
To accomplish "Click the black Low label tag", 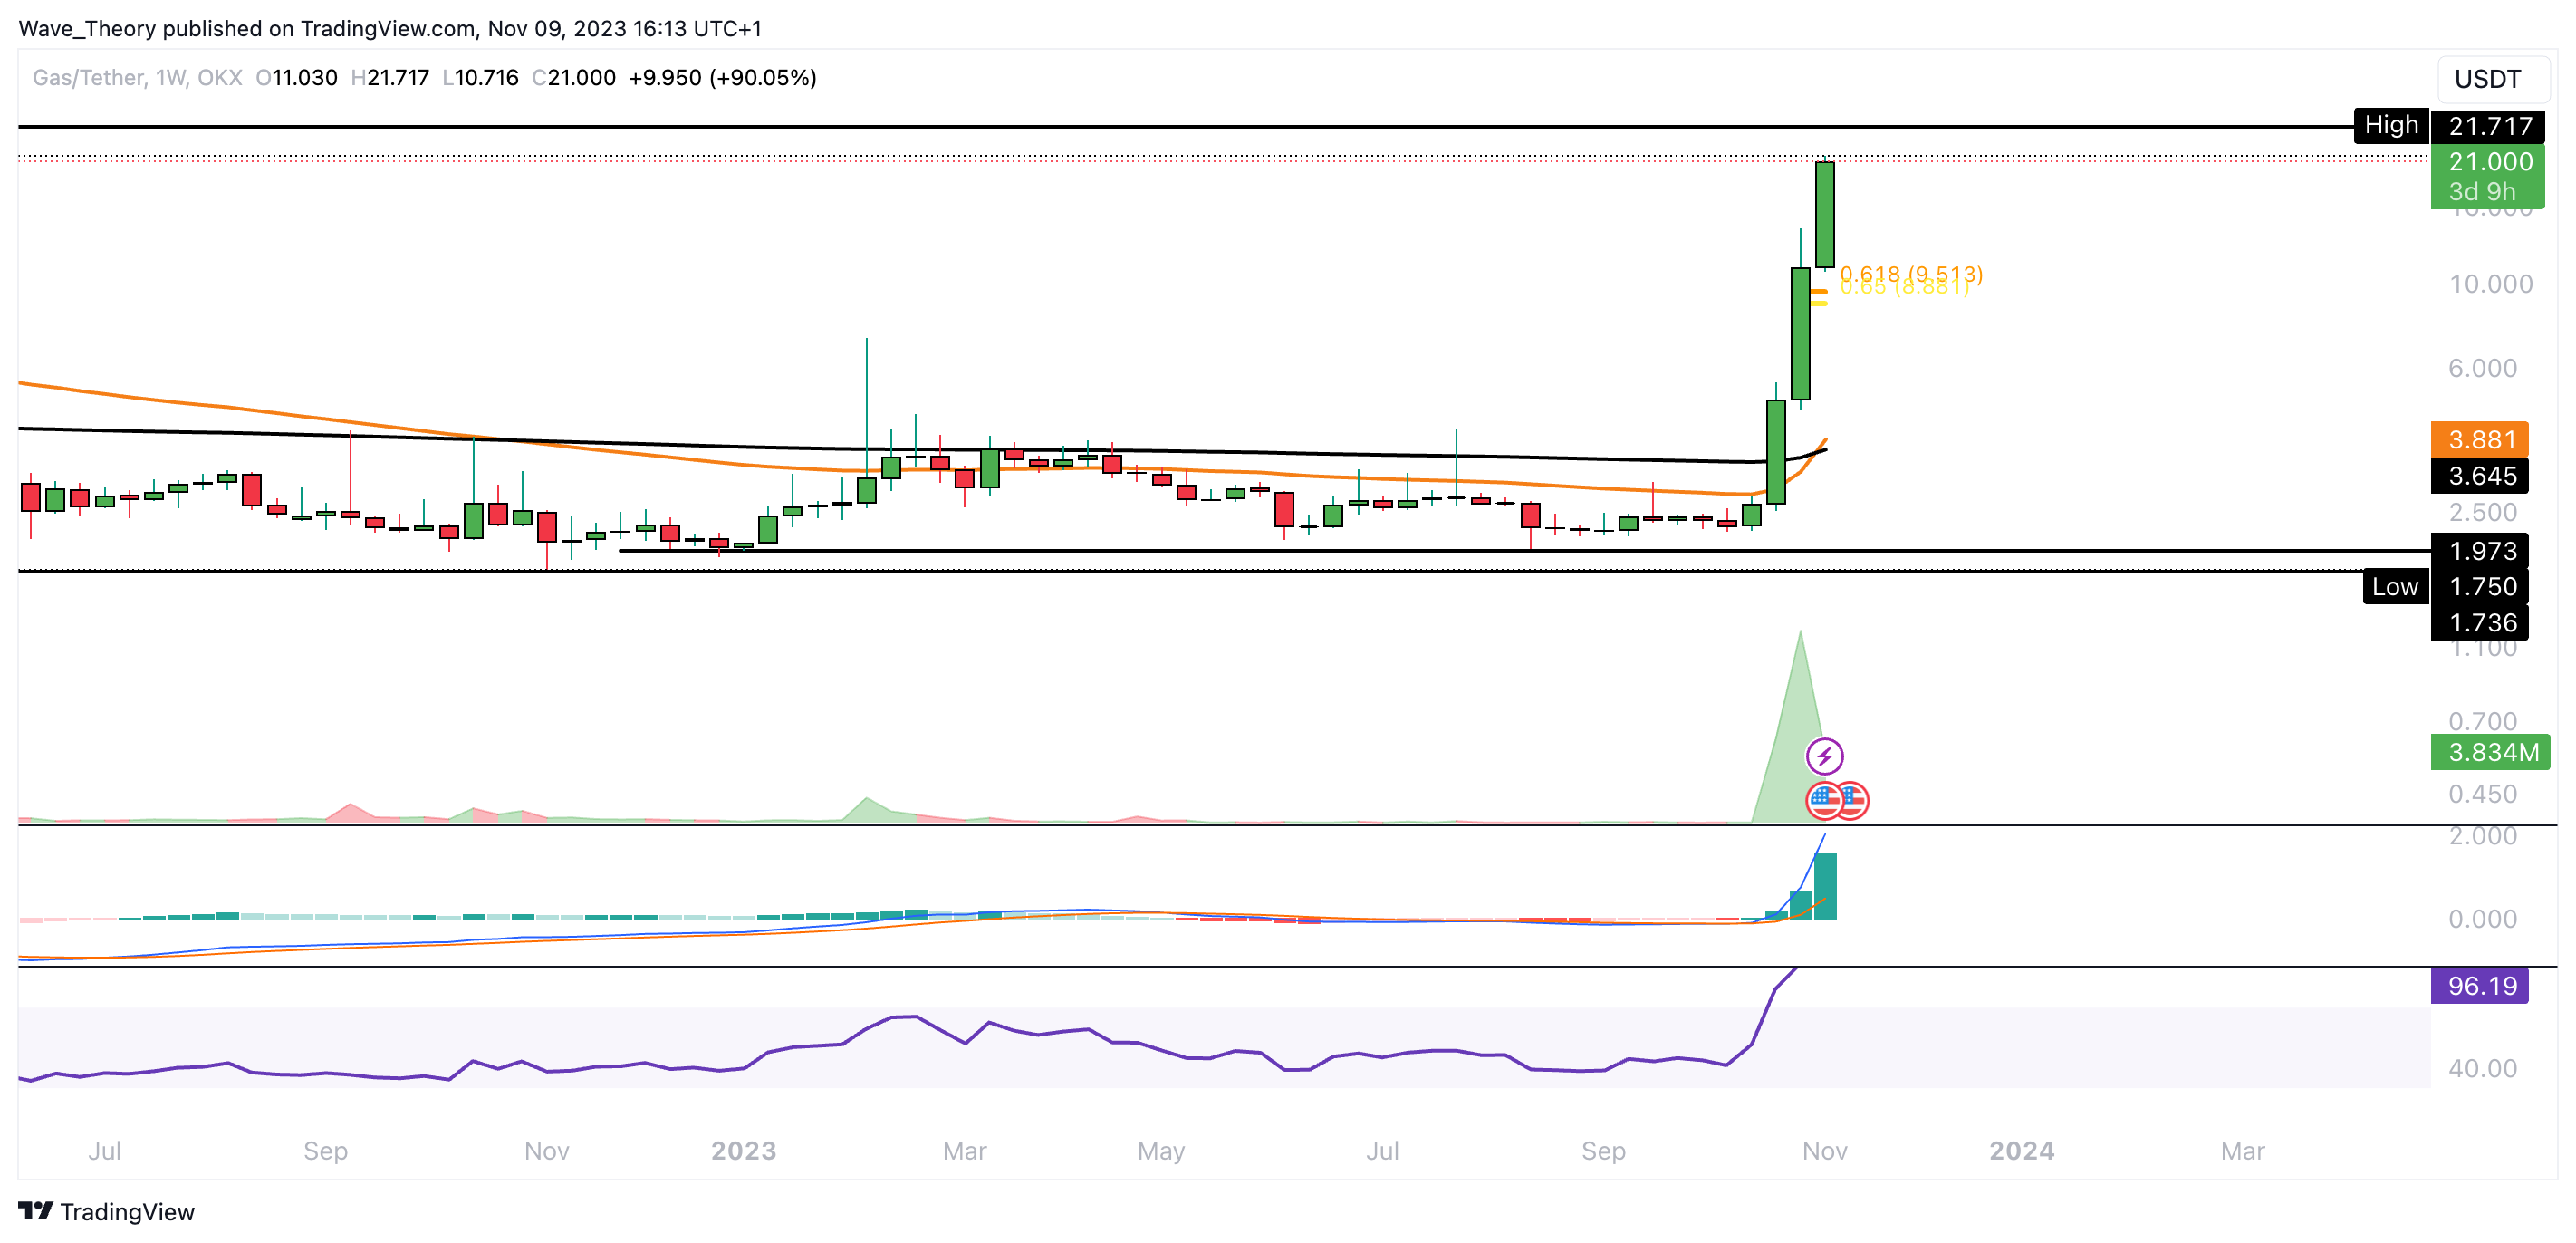I will (x=2395, y=587).
